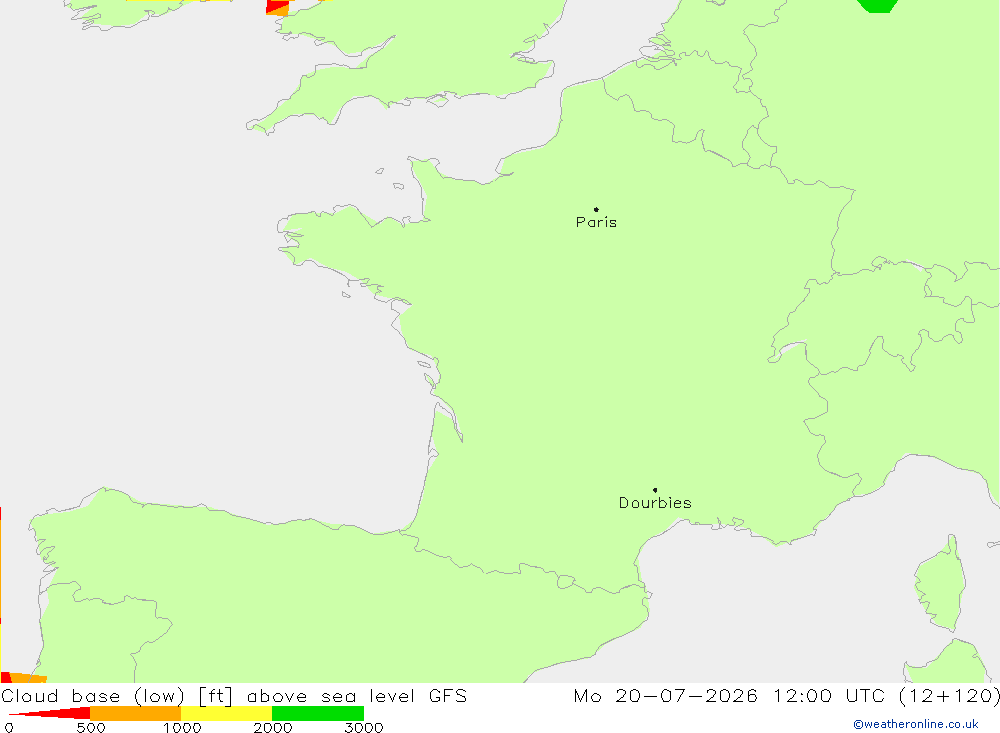
Task: Click the green 2000-3000 legend color band
Action: click(x=318, y=713)
